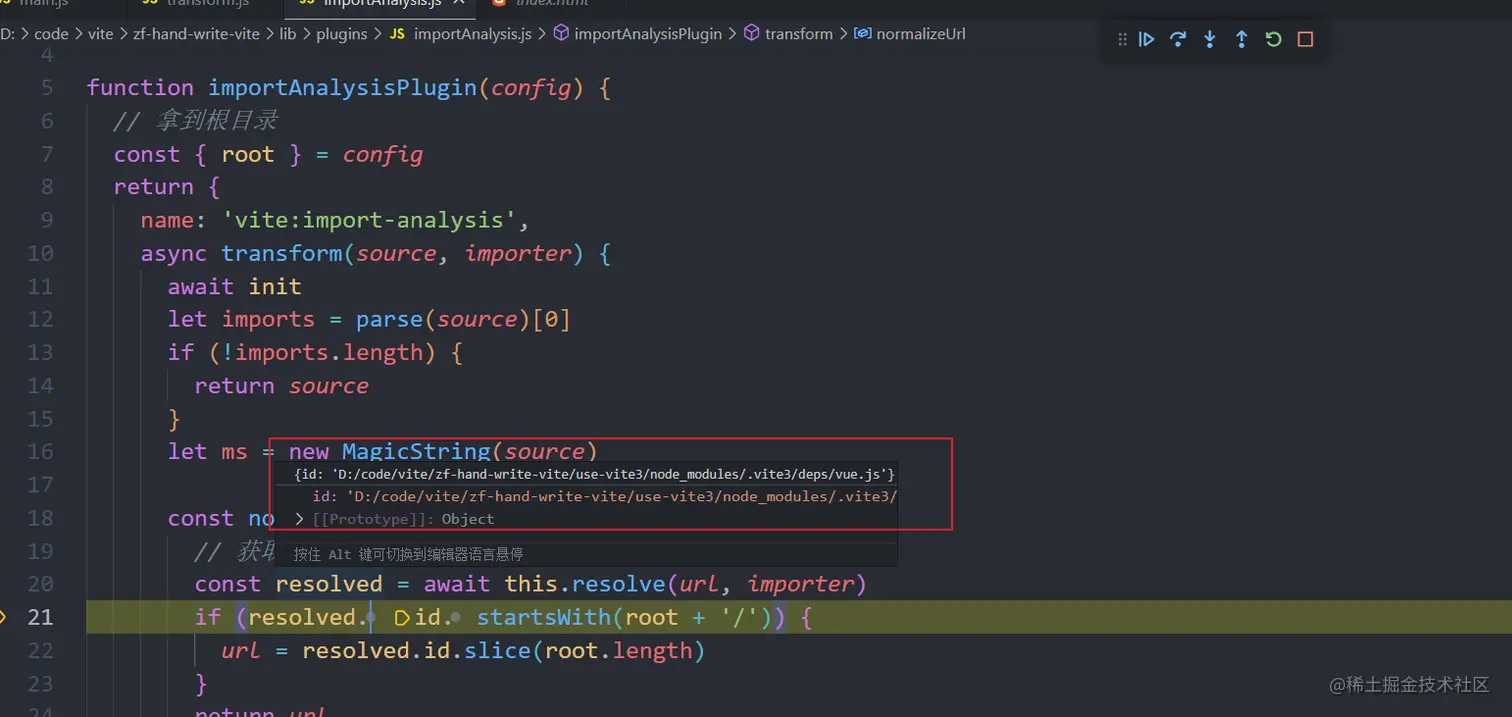Stop the debug session
The image size is (1512, 717).
pyautogui.click(x=1305, y=39)
